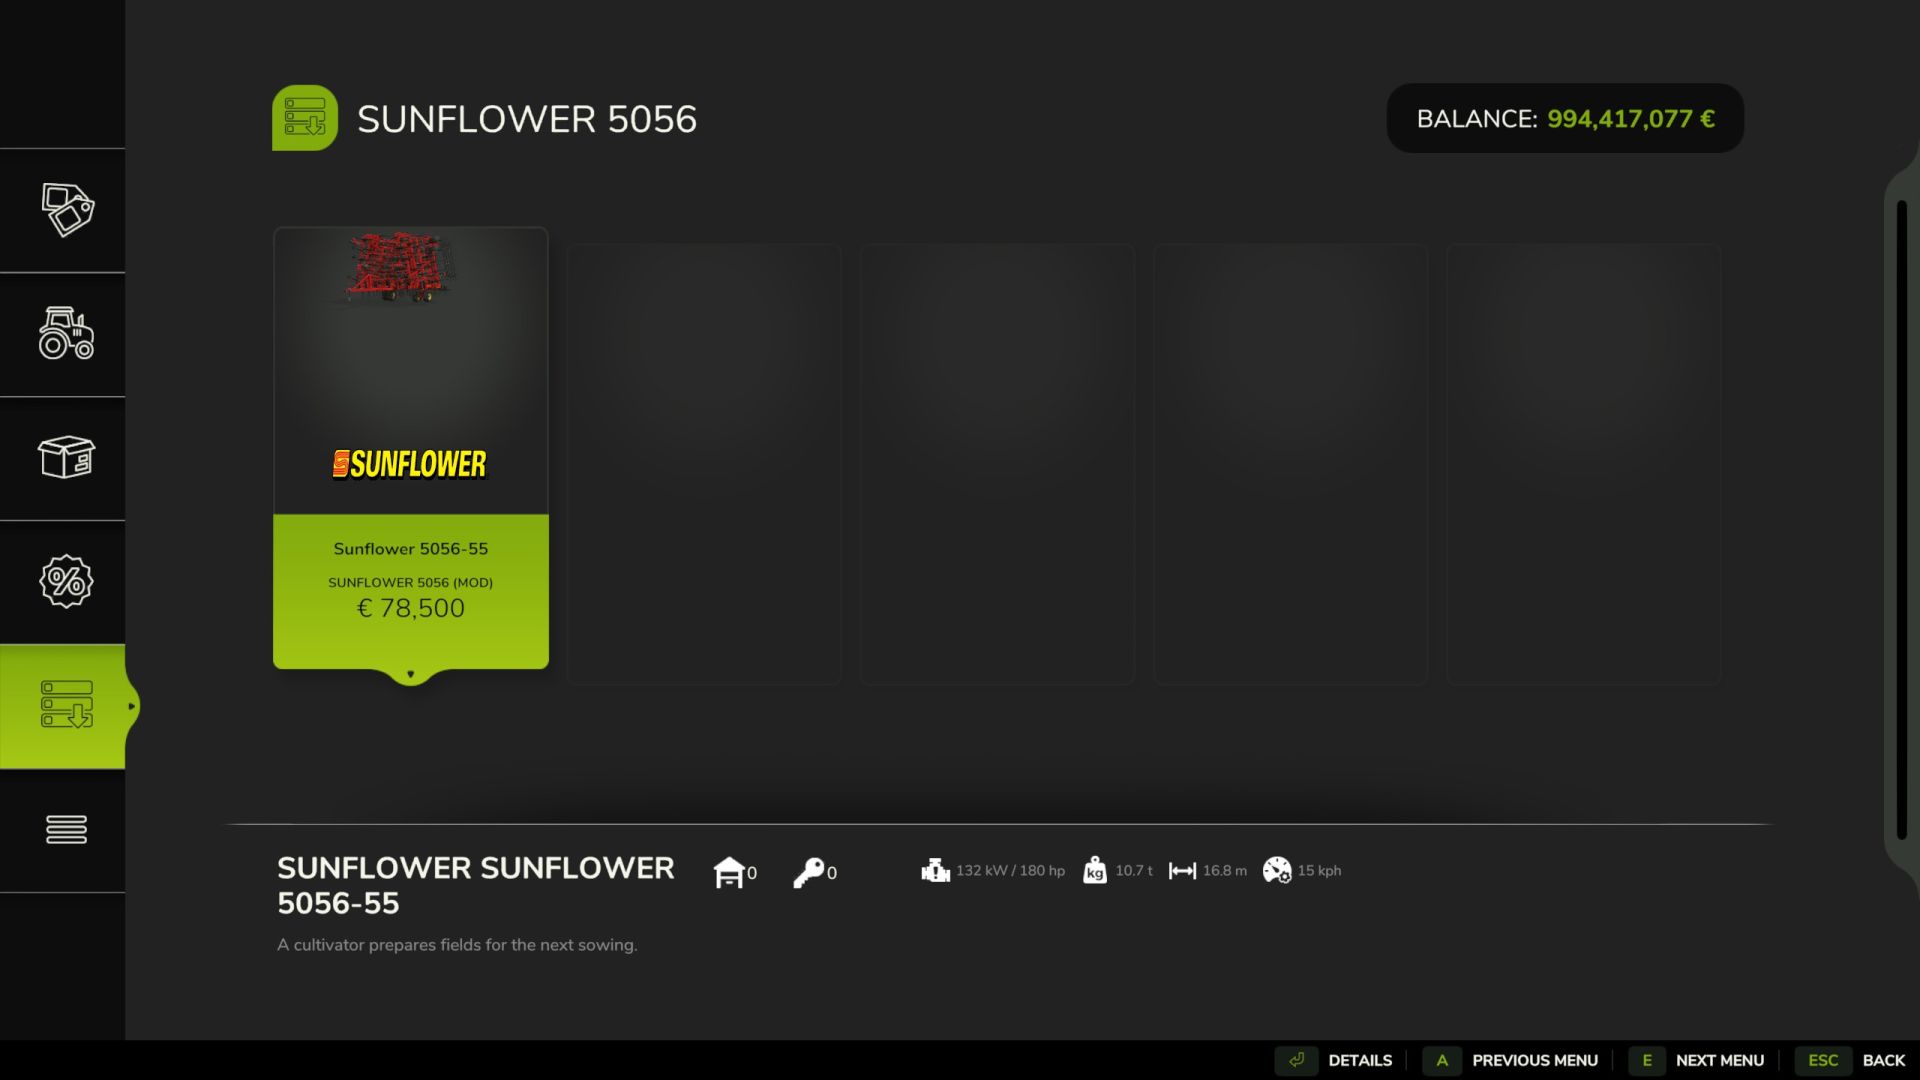Screen dimensions: 1920x1080
Task: Open the list filter icon at sidebar bottom
Action: tap(67, 830)
